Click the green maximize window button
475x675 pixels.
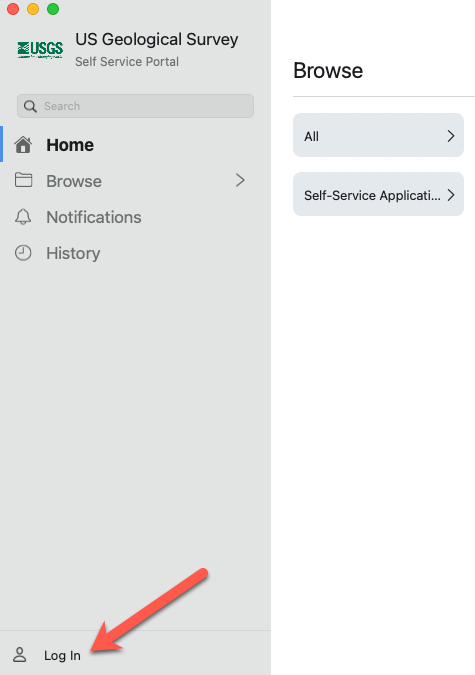pyautogui.click(x=53, y=9)
